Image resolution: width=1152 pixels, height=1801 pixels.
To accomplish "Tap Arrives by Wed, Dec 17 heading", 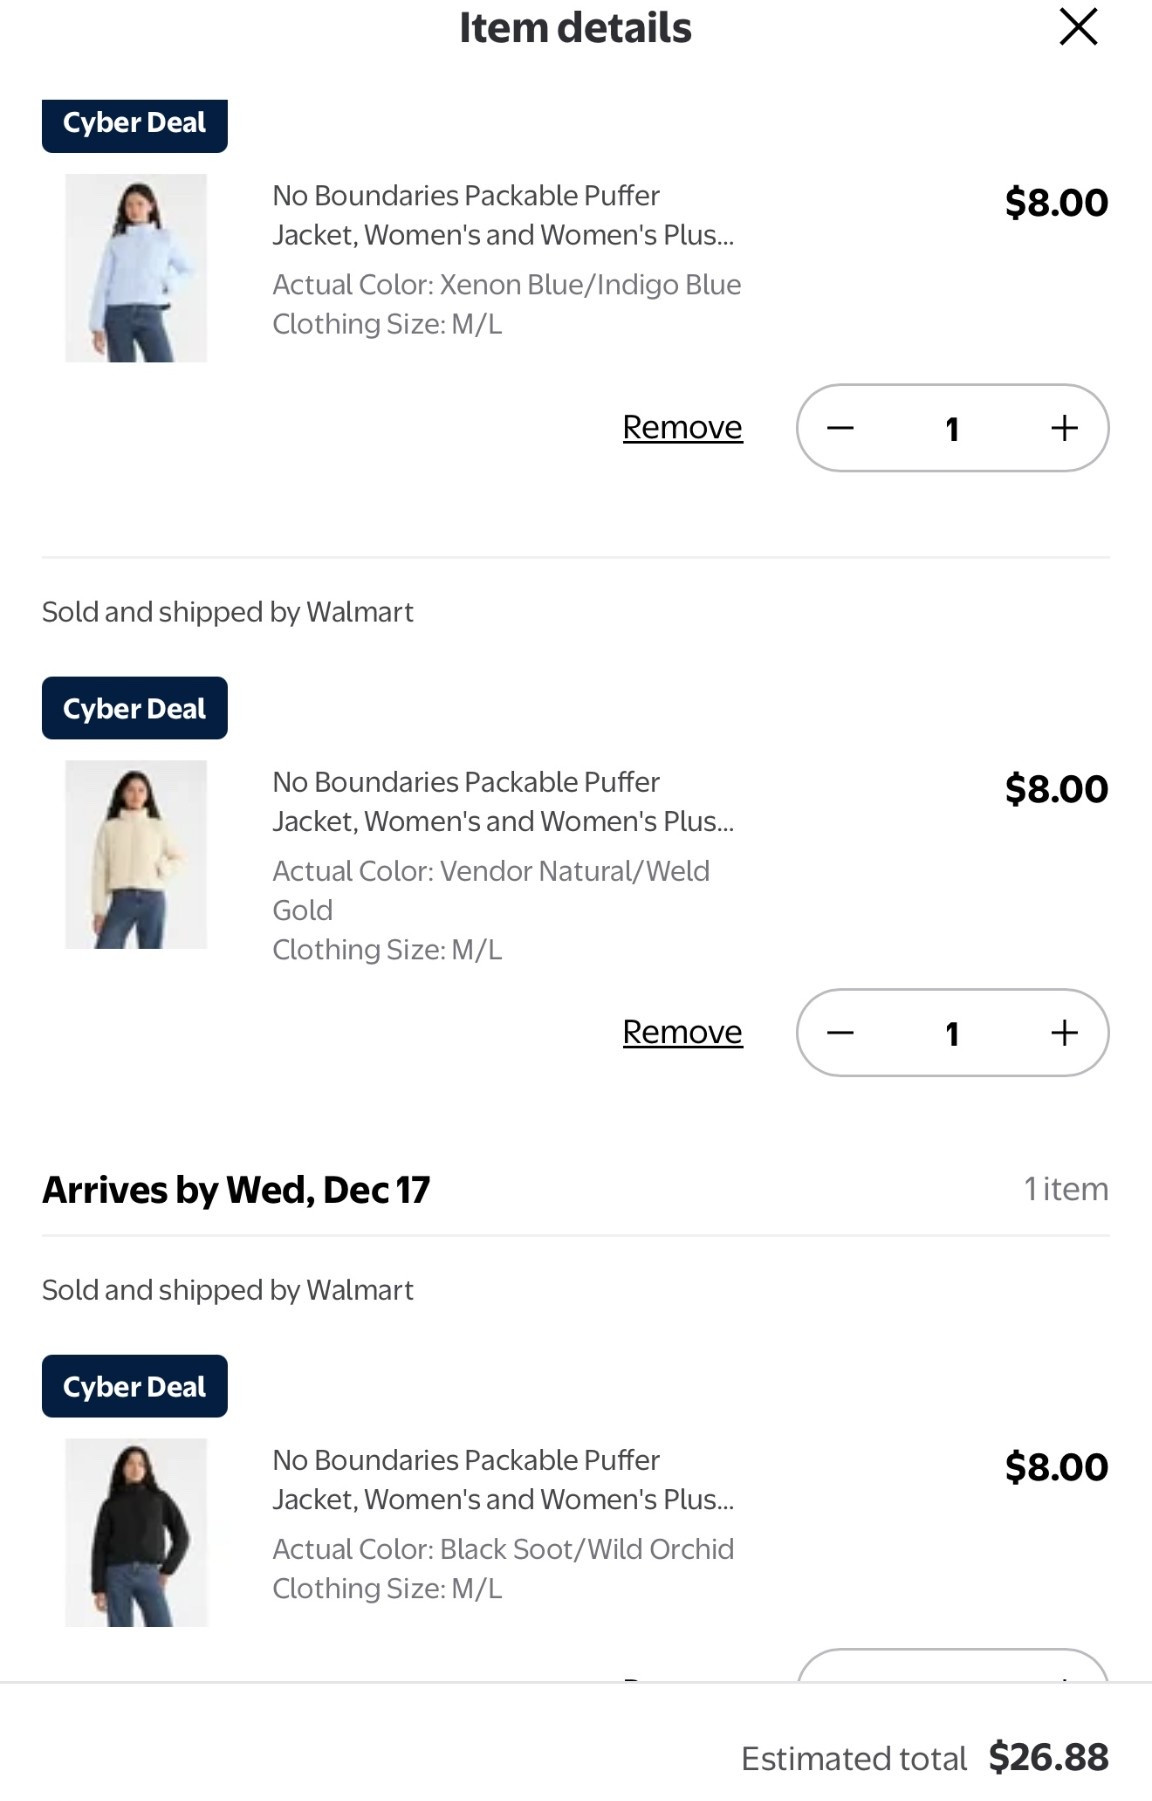I will point(236,1190).
